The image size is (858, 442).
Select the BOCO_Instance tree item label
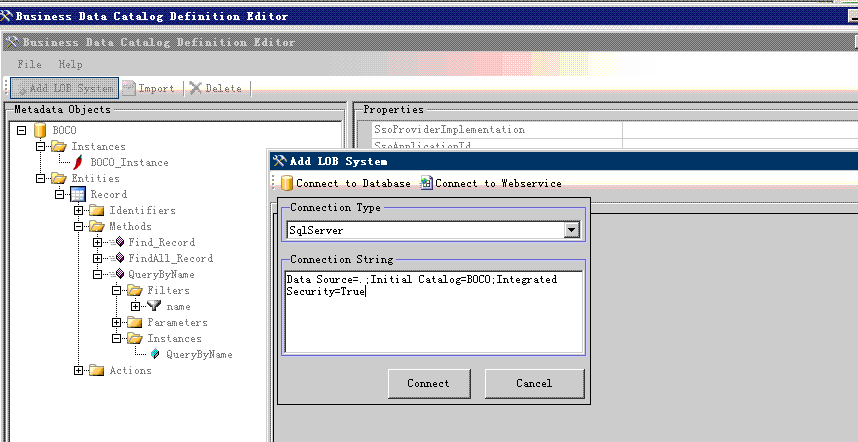130,162
